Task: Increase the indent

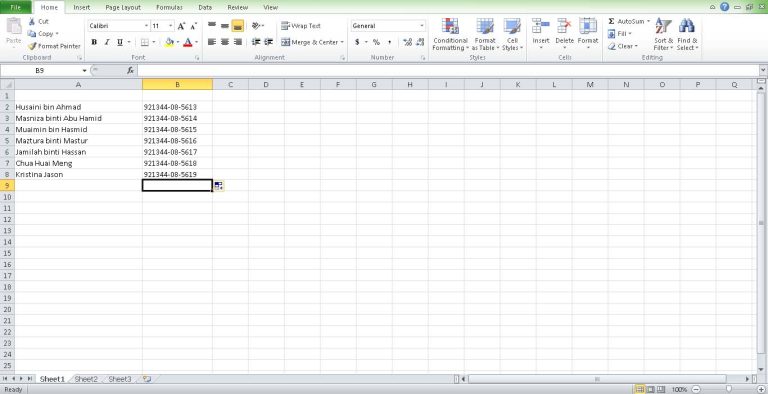Action: (268, 42)
